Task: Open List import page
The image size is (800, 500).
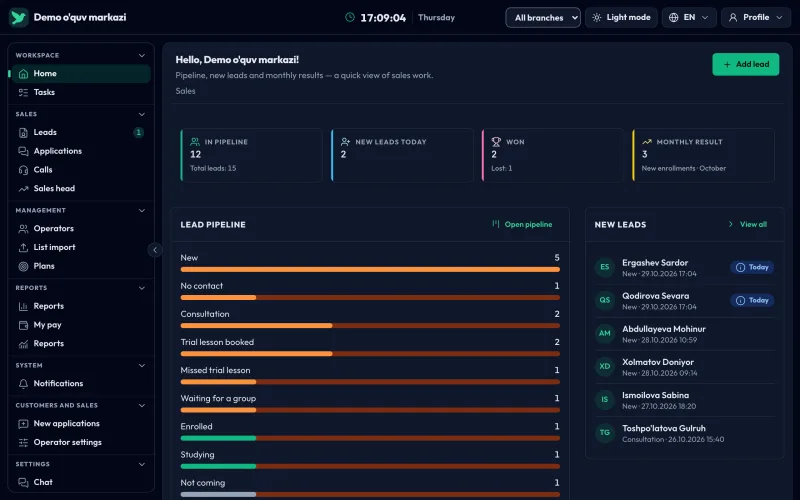Action: (81, 247)
